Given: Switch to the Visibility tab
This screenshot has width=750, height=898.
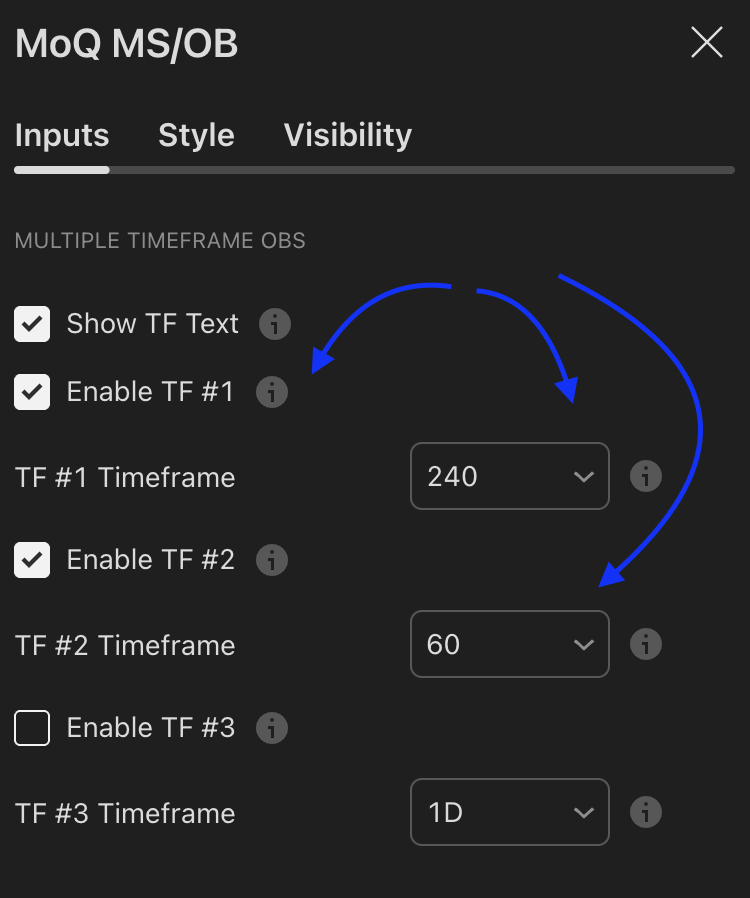Looking at the screenshot, I should coord(347,135).
